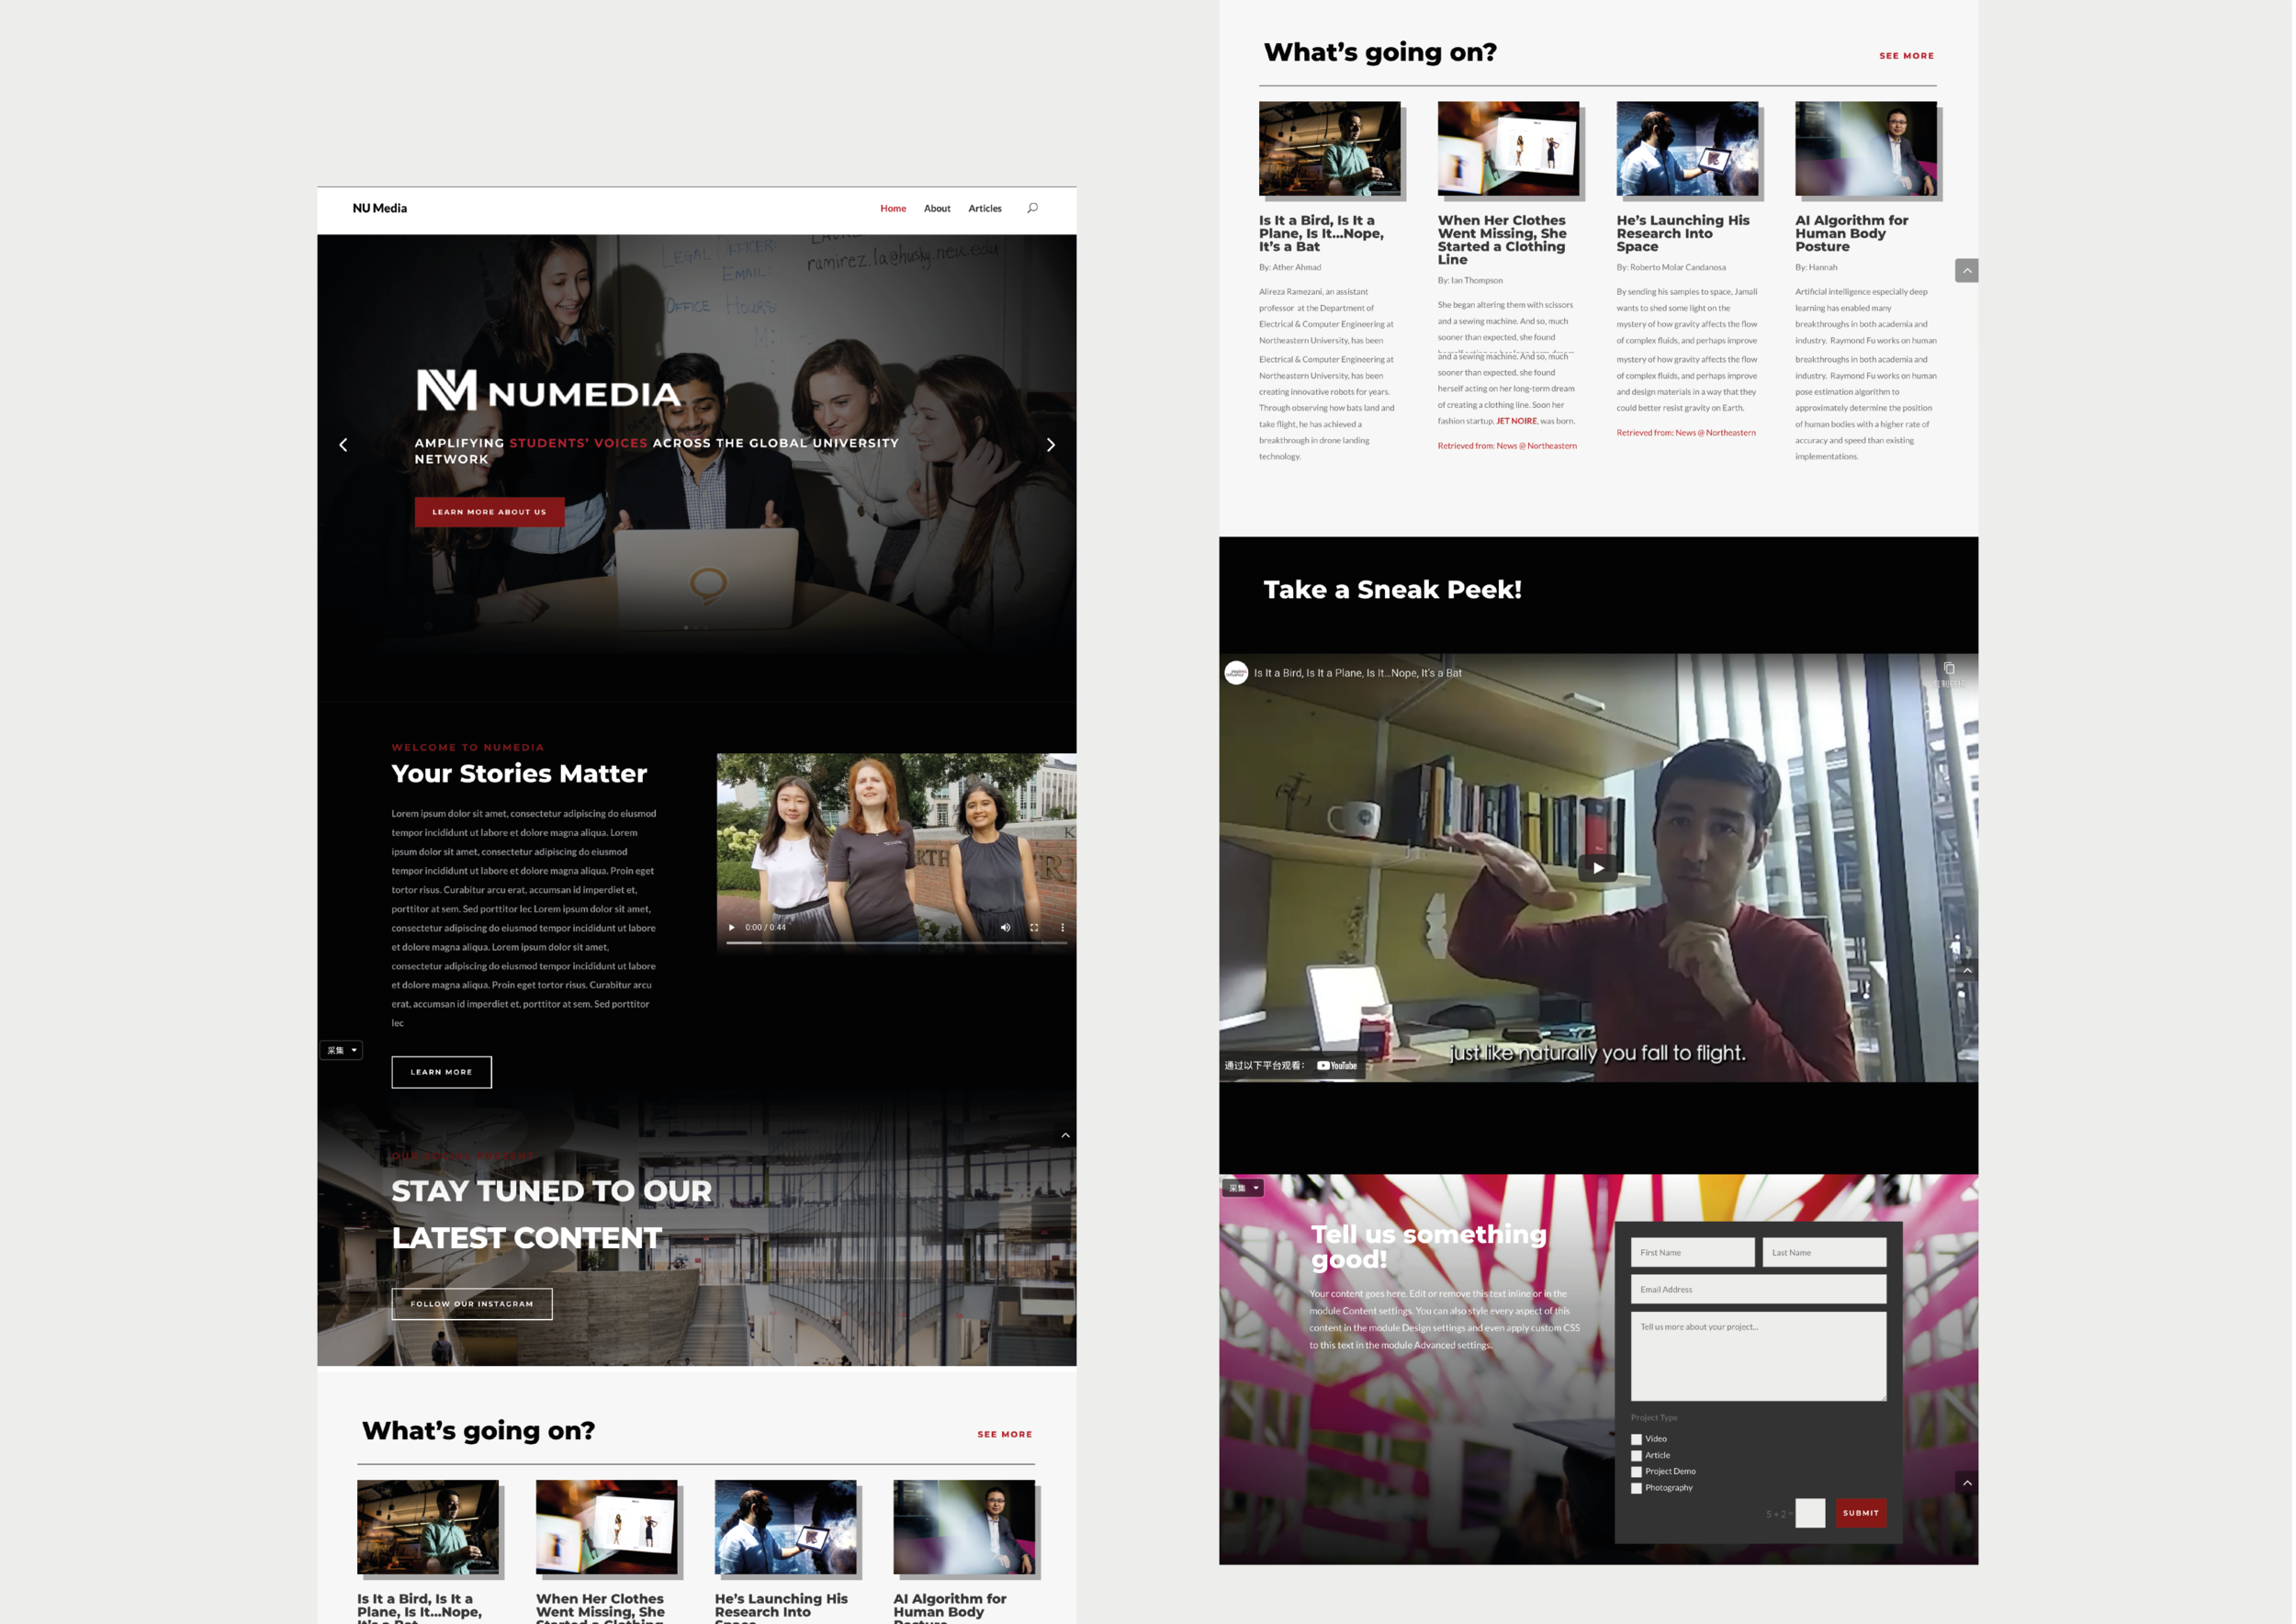Go to previous hero slide arrow
Viewport: 2296px width, 1624px height.
click(x=343, y=445)
